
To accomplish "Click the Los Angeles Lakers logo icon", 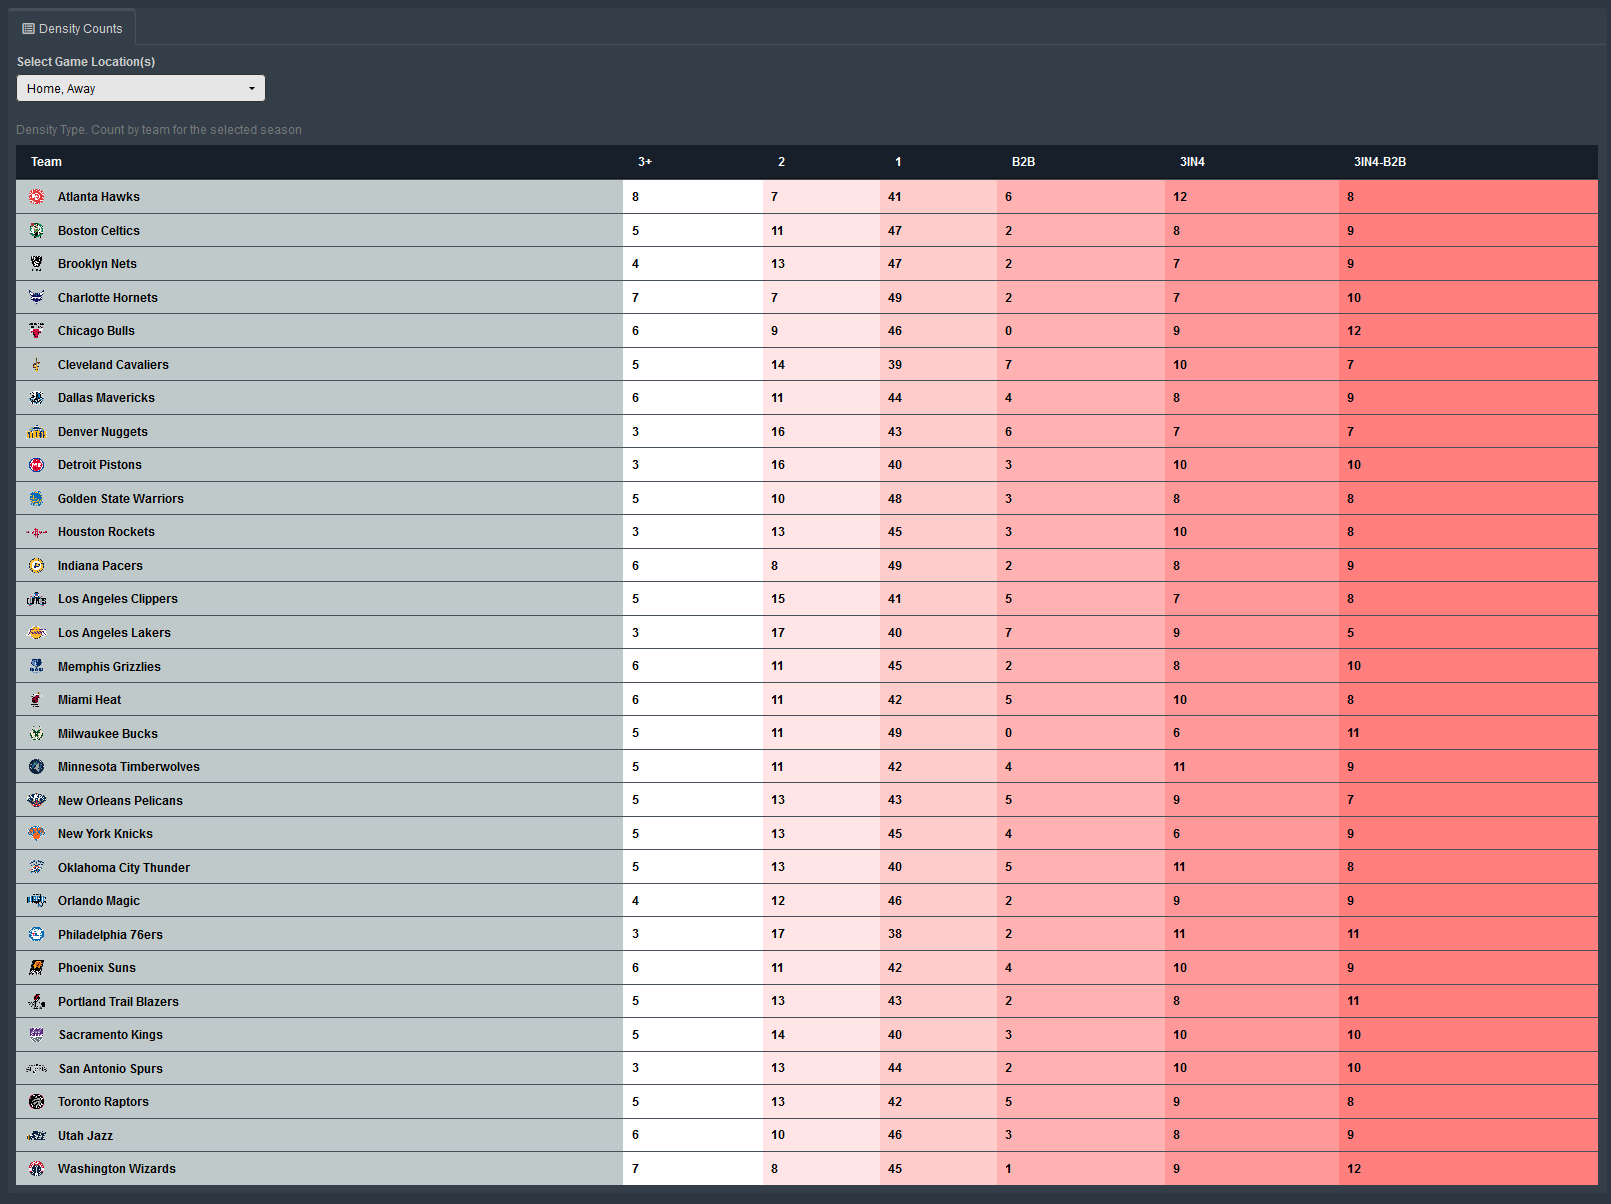I will tap(37, 633).
